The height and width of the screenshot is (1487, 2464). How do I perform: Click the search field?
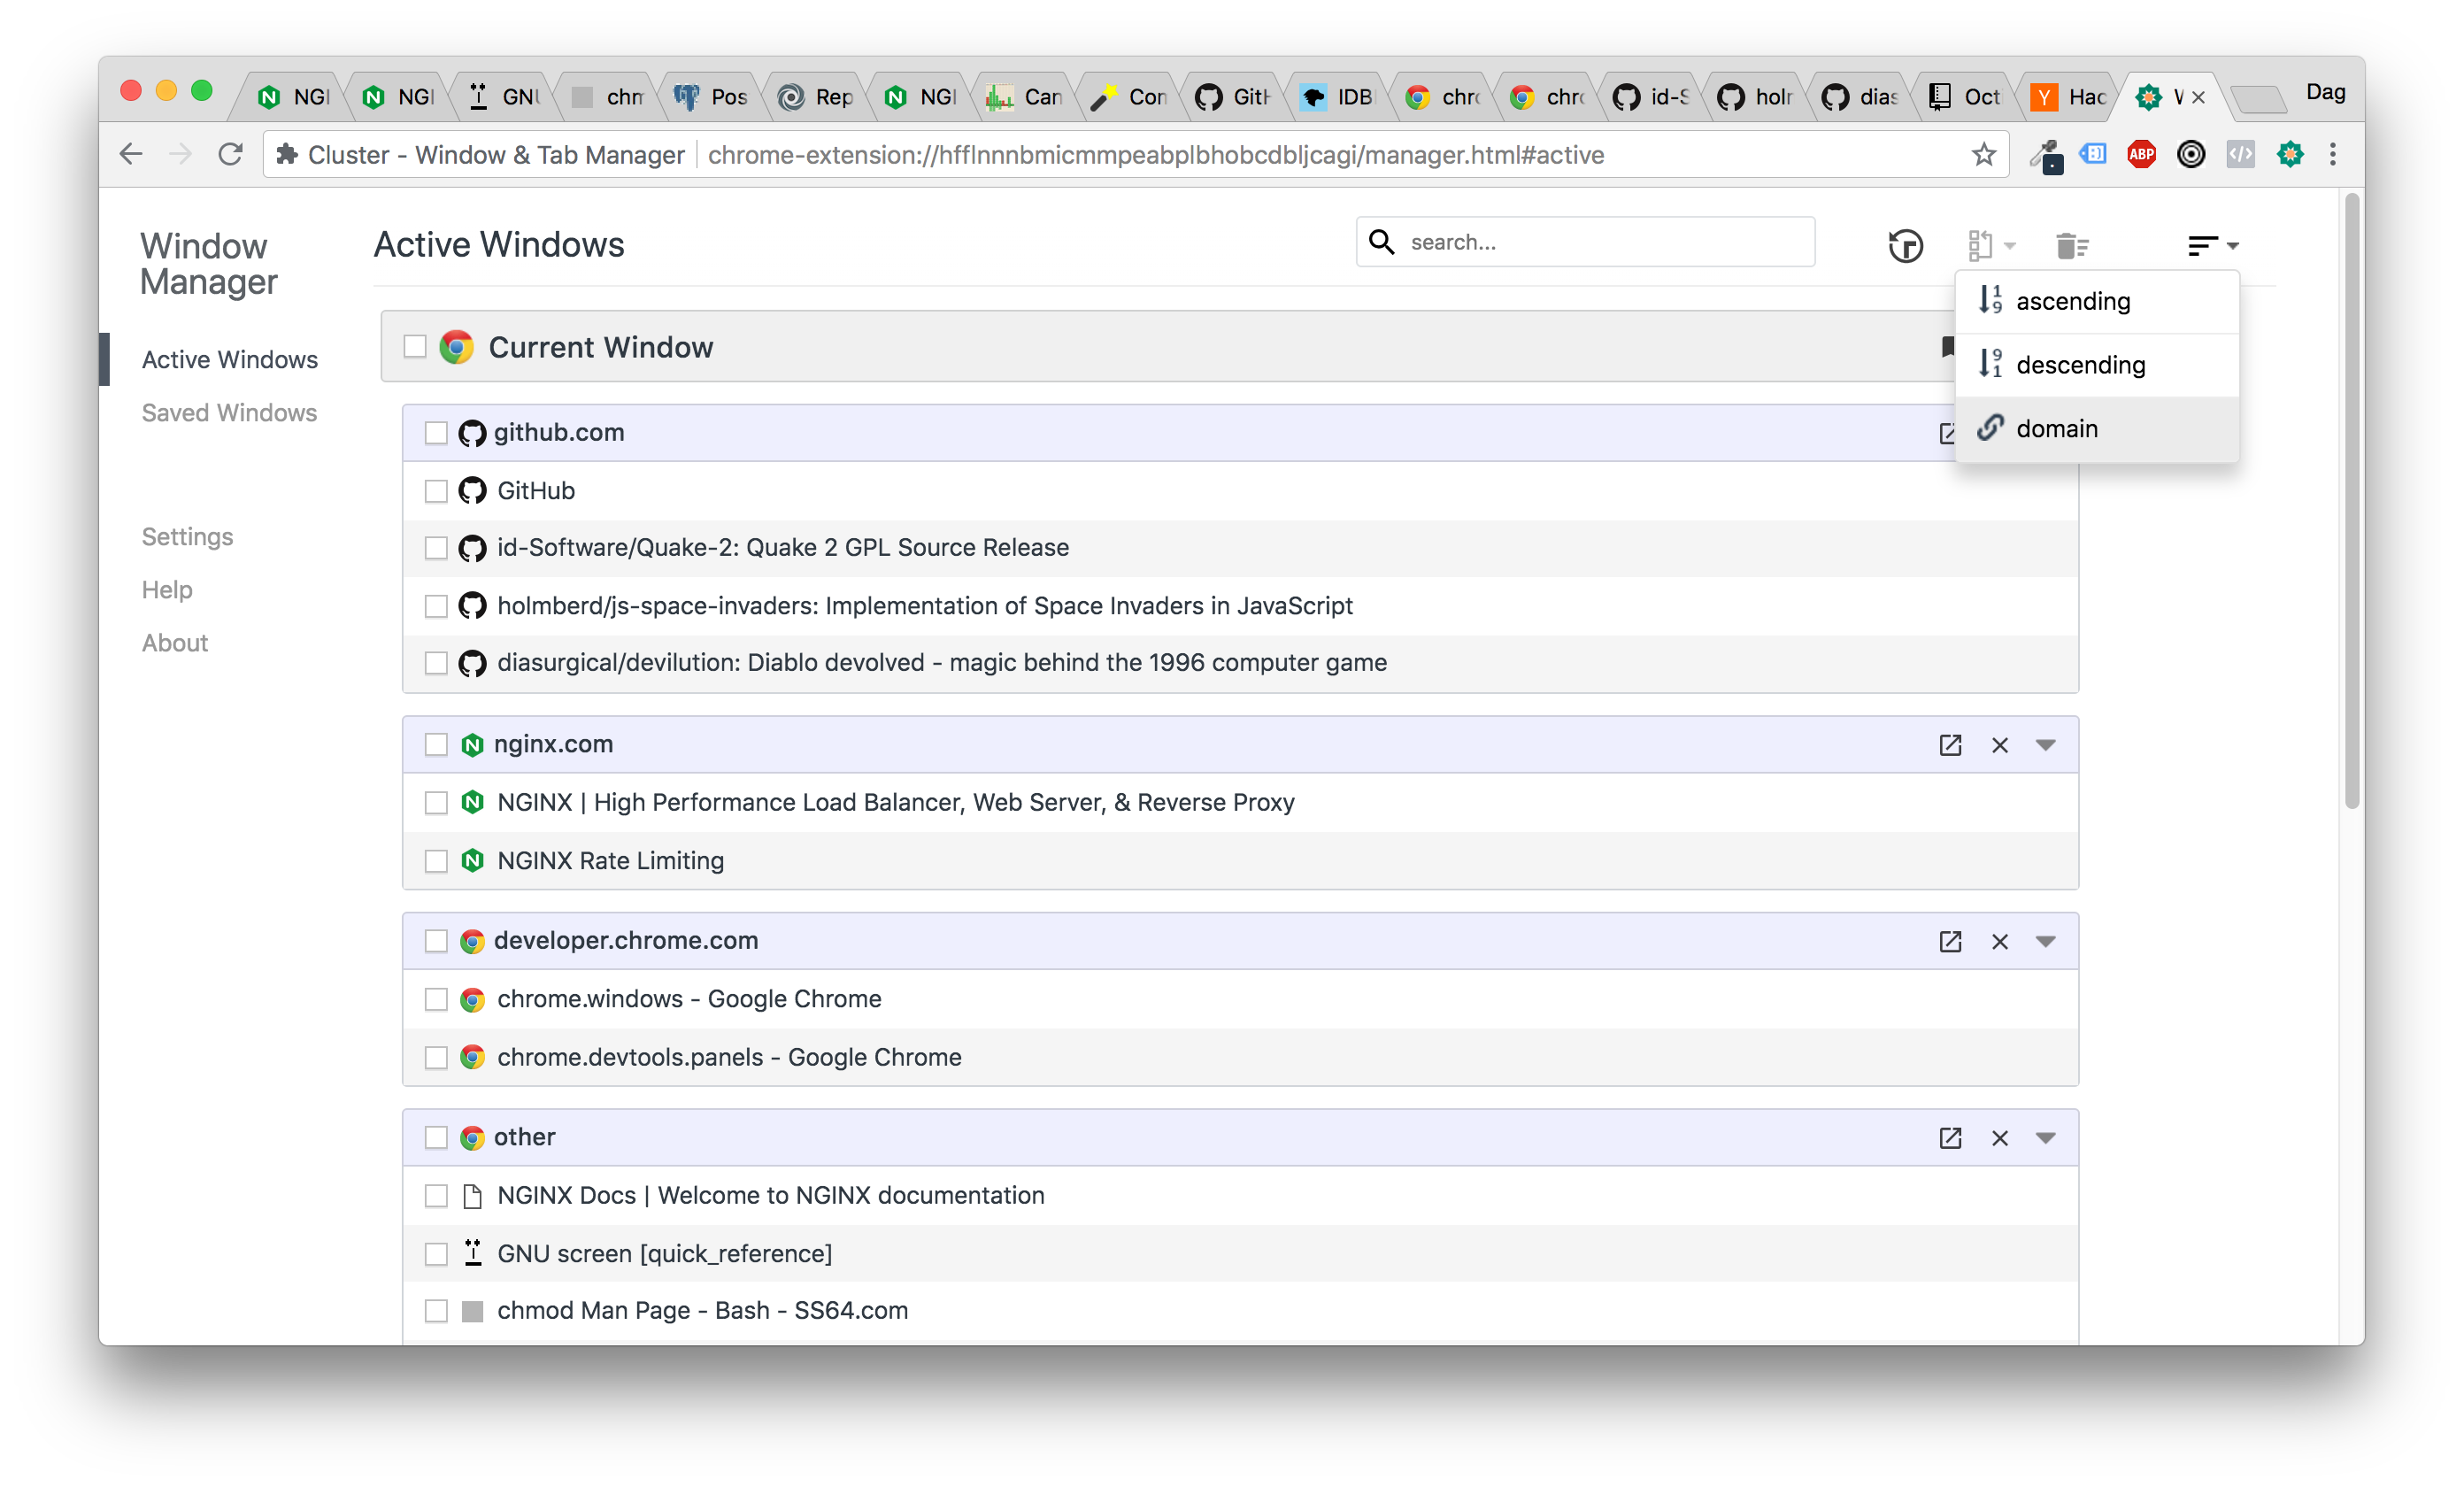[x=1585, y=242]
